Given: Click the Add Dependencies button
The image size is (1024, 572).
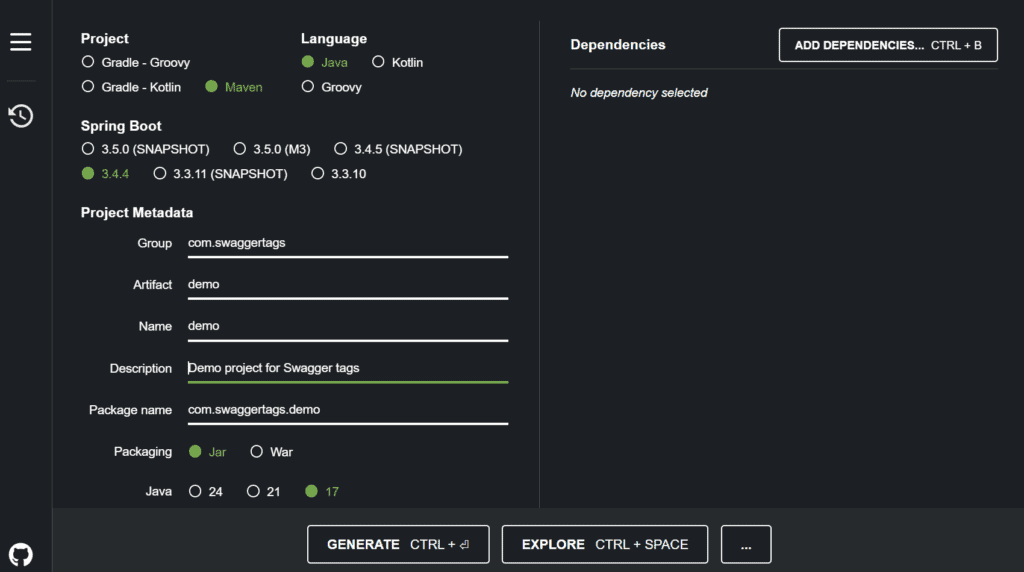Looking at the screenshot, I should (x=888, y=45).
